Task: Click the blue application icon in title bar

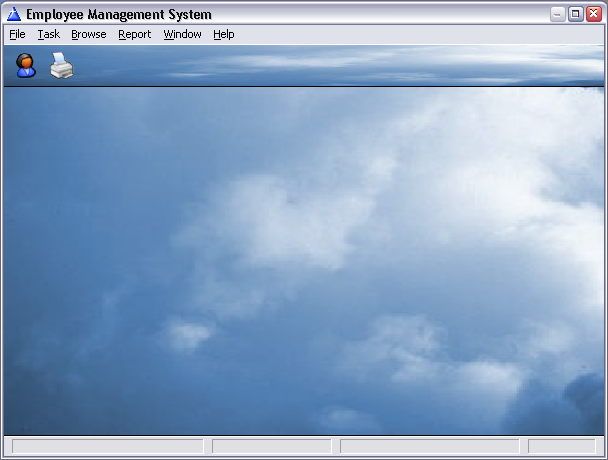Action: (x=14, y=14)
